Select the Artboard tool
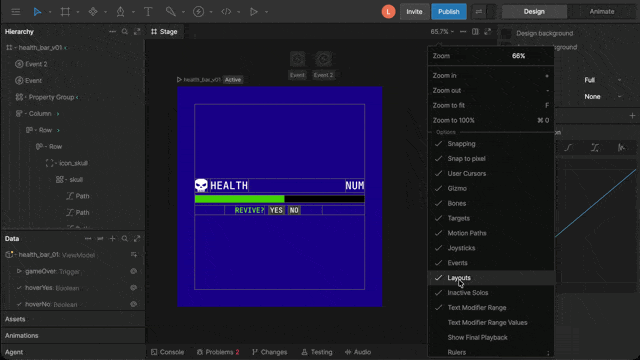 65,11
